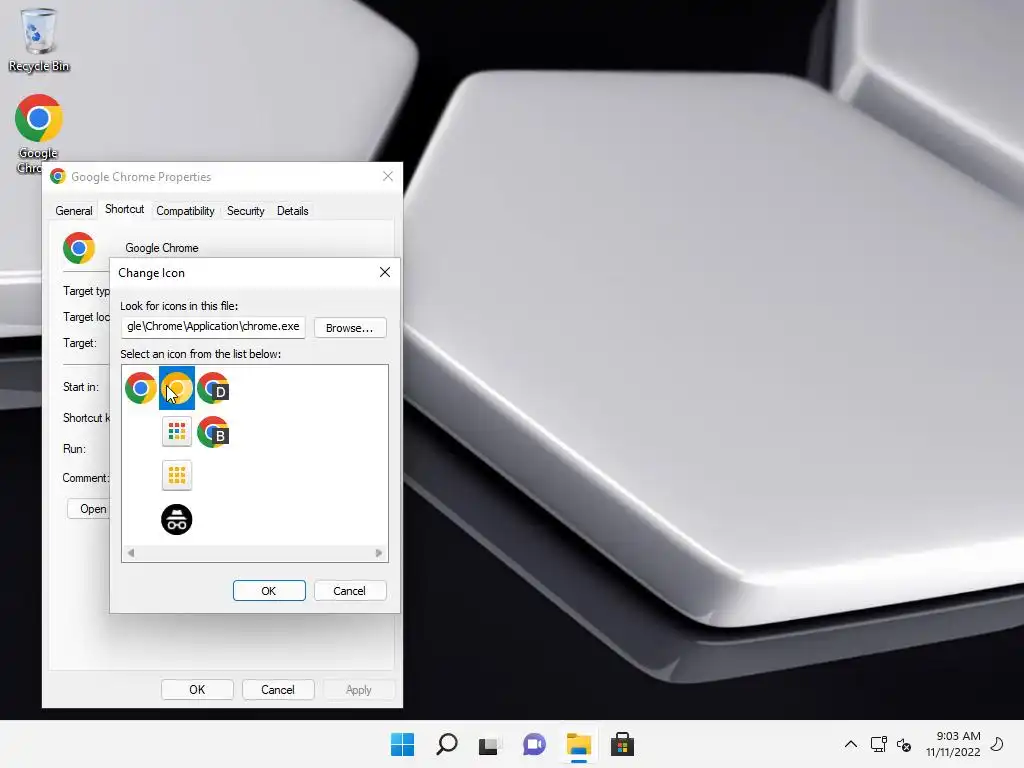Switch to the Shortcut tab
1024x768 pixels.
click(x=124, y=209)
